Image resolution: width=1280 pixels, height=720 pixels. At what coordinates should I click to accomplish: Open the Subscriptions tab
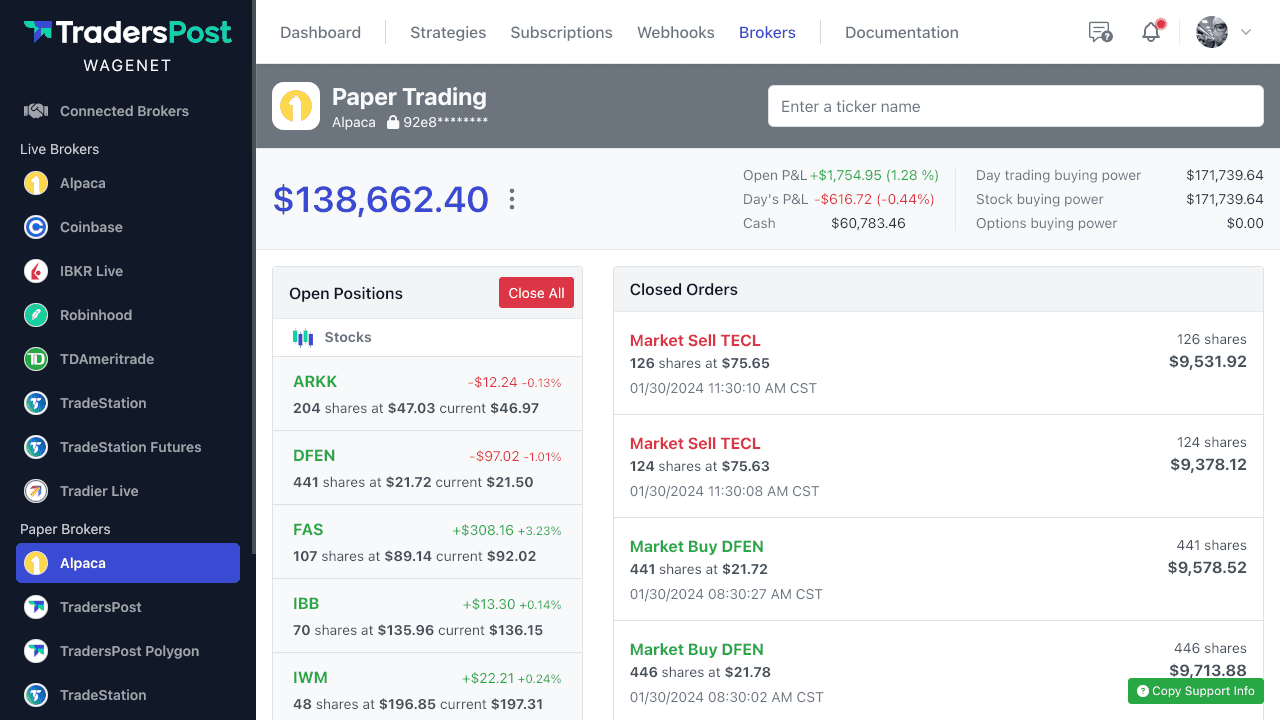[x=561, y=32]
